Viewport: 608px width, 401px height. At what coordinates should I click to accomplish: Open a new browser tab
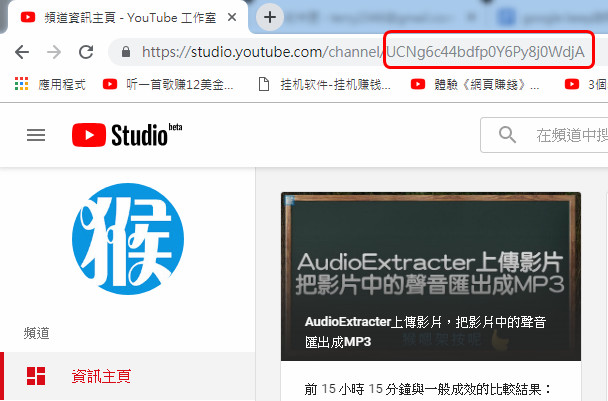coord(270,17)
